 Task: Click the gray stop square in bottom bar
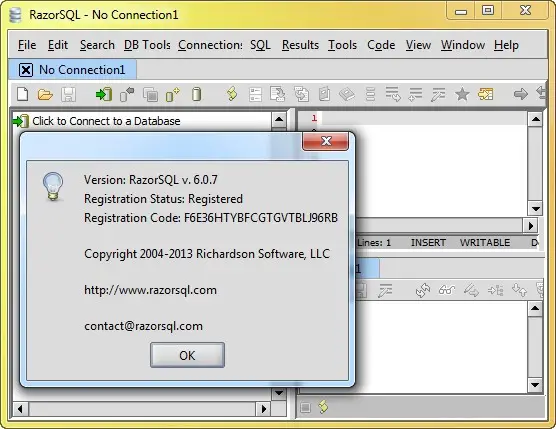tap(305, 408)
